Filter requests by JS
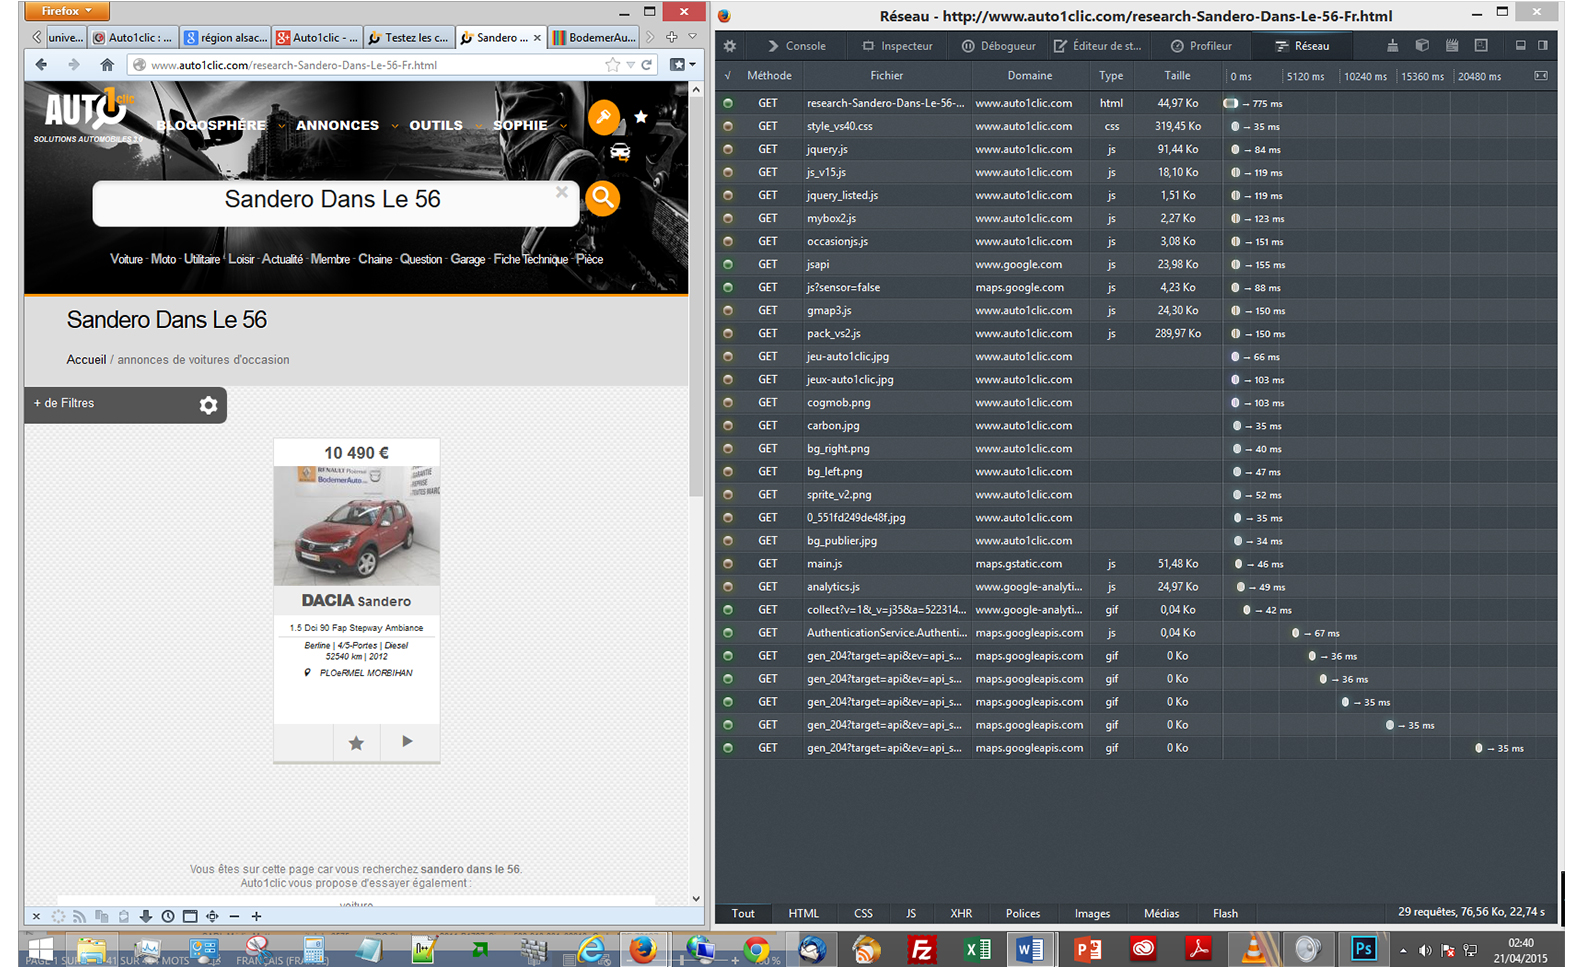The width and height of the screenshot is (1584, 967). 911,913
